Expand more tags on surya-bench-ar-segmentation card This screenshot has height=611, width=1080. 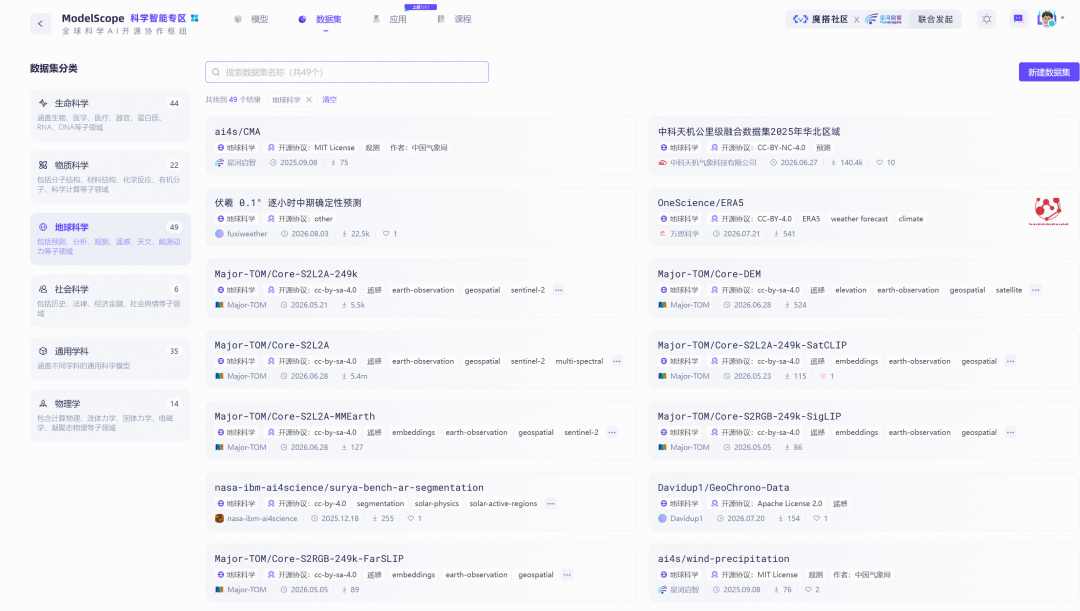point(550,504)
